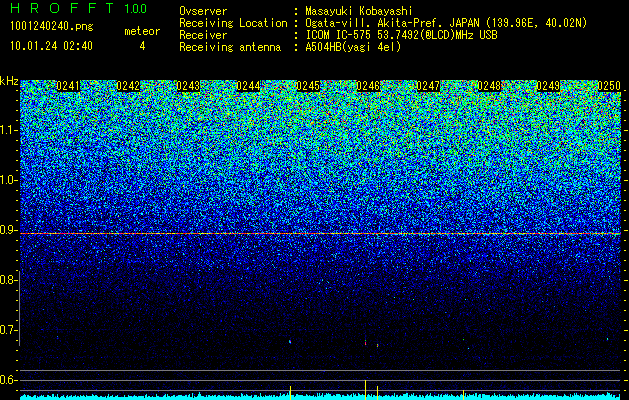
Task: Click the red carrier line at 0.9 kHz
Action: pos(320,234)
